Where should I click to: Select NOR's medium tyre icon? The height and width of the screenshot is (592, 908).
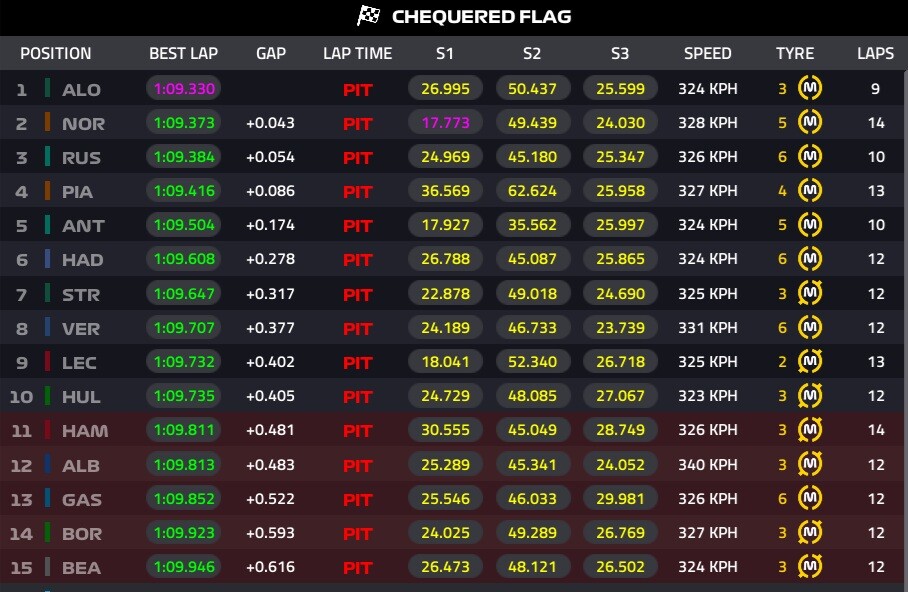811,123
